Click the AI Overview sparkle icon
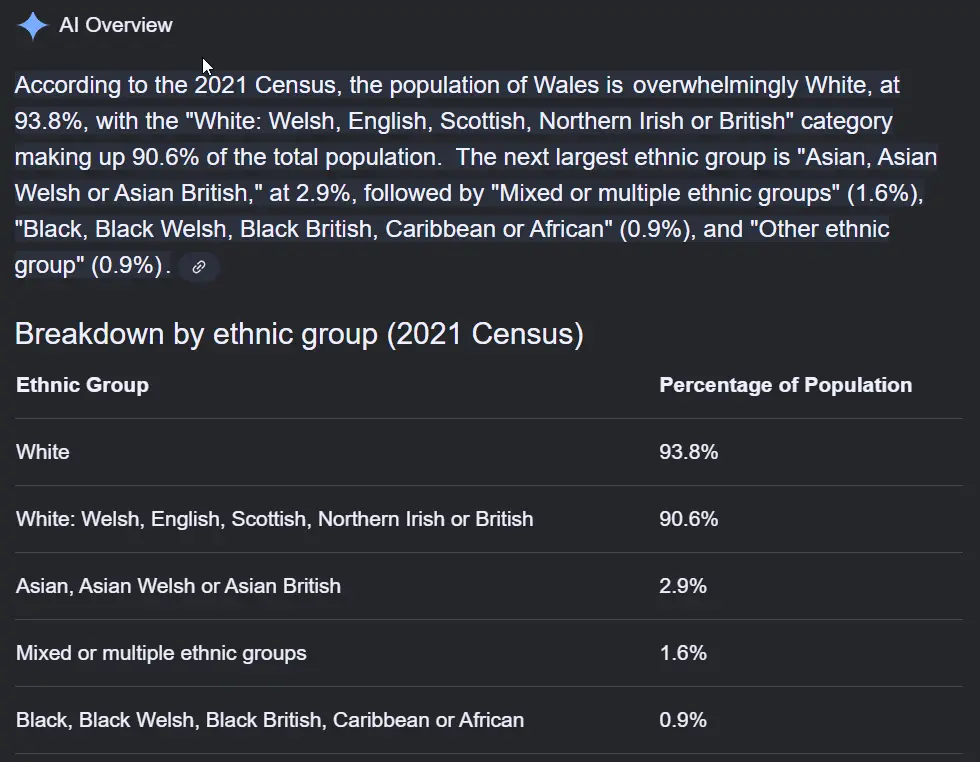Image resolution: width=980 pixels, height=762 pixels. (x=32, y=26)
